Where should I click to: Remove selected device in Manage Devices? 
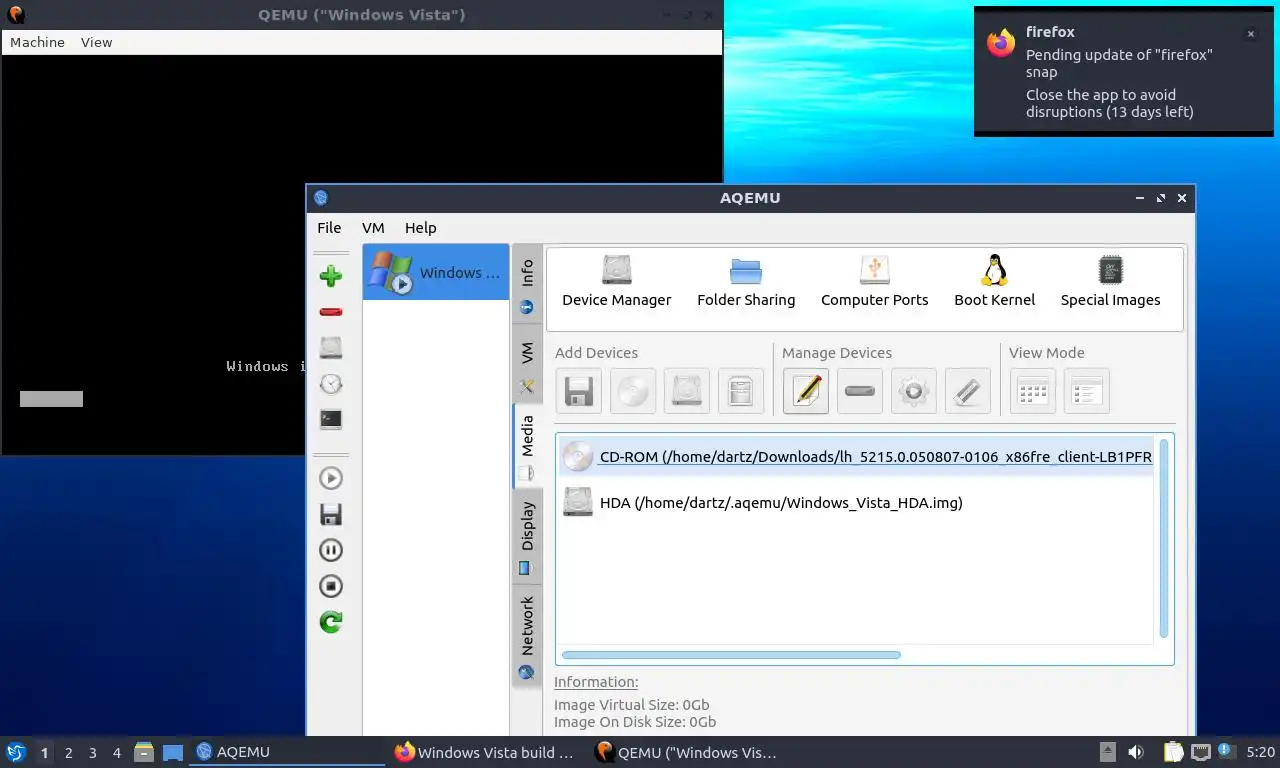(x=860, y=391)
